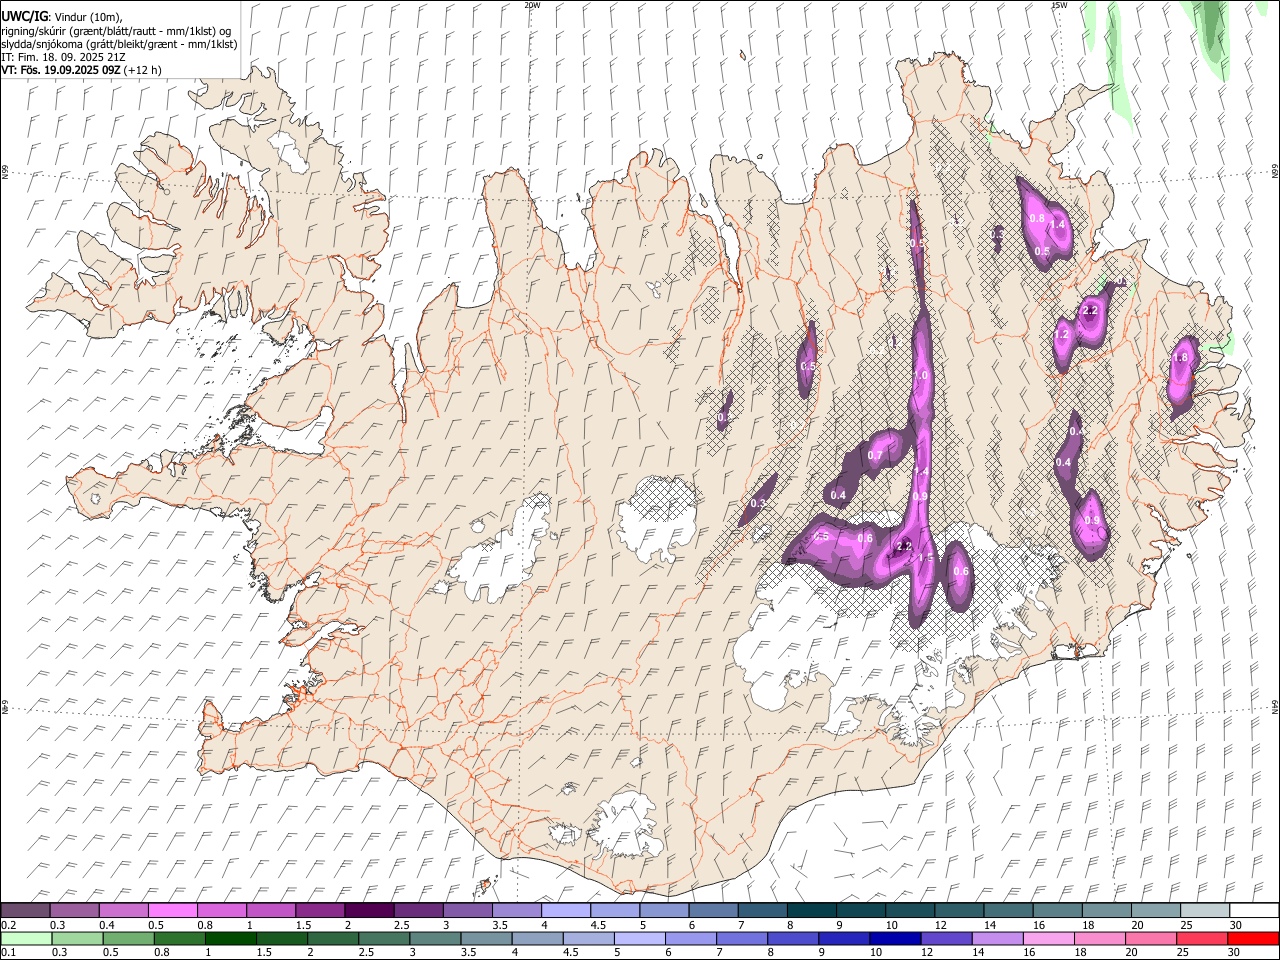Select the upper scale swatch between 14 and 16
The height and width of the screenshot is (960, 1280).
[1008, 910]
